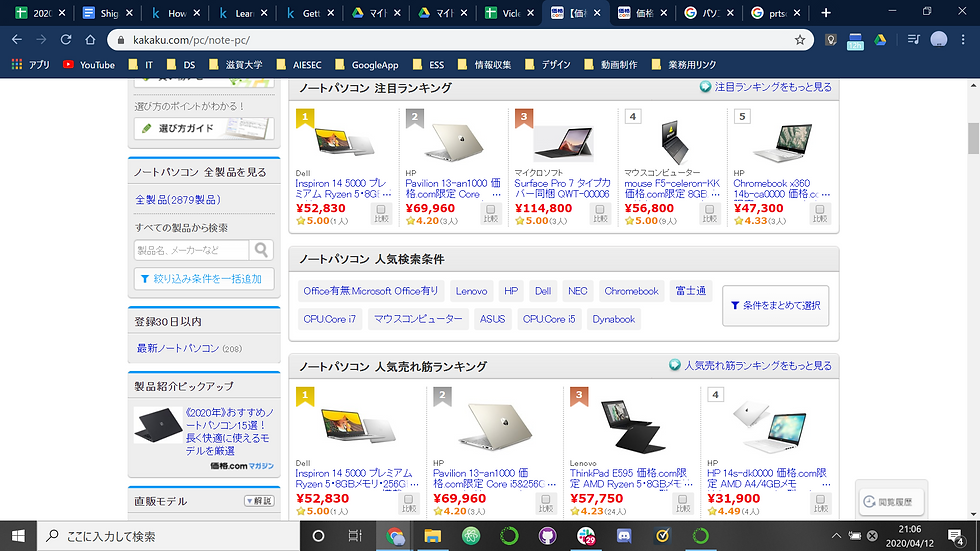Go to browser home icon
The image size is (980, 551).
point(90,39)
